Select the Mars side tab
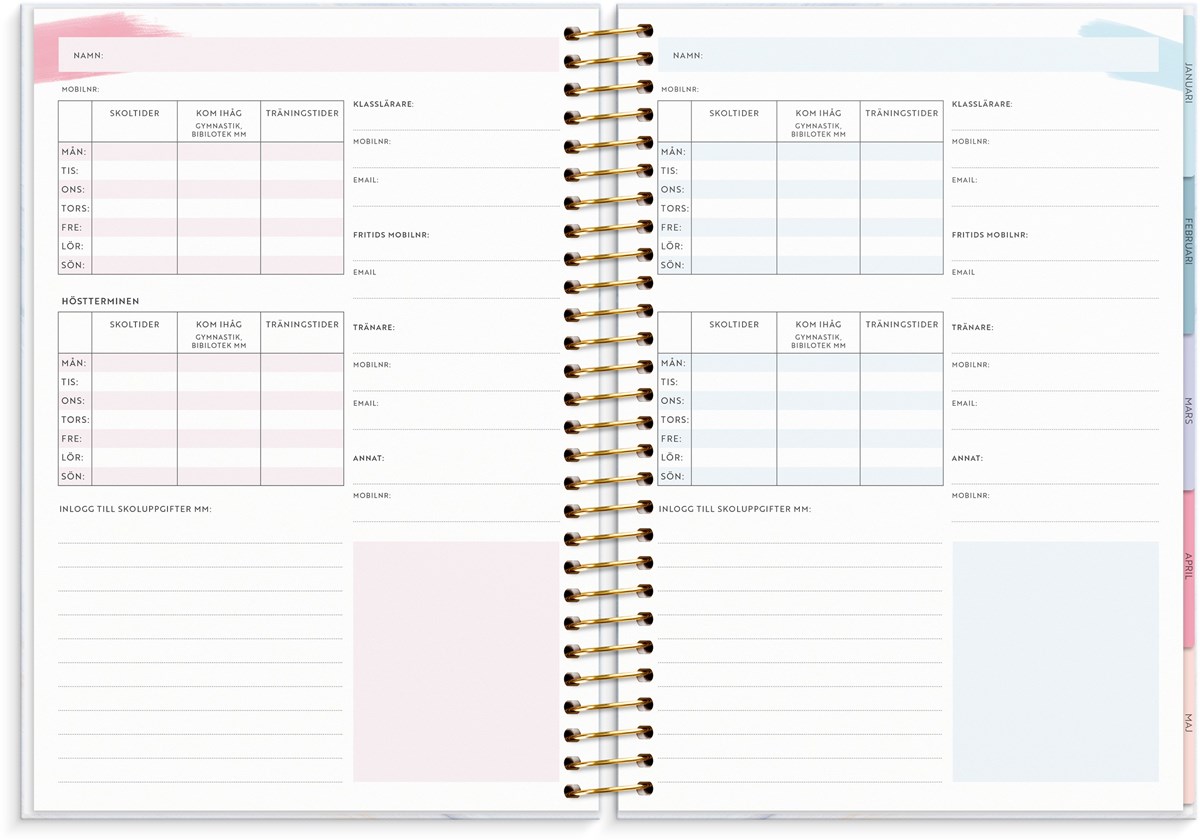Screen dimensions: 1200x840 tap(1188, 411)
